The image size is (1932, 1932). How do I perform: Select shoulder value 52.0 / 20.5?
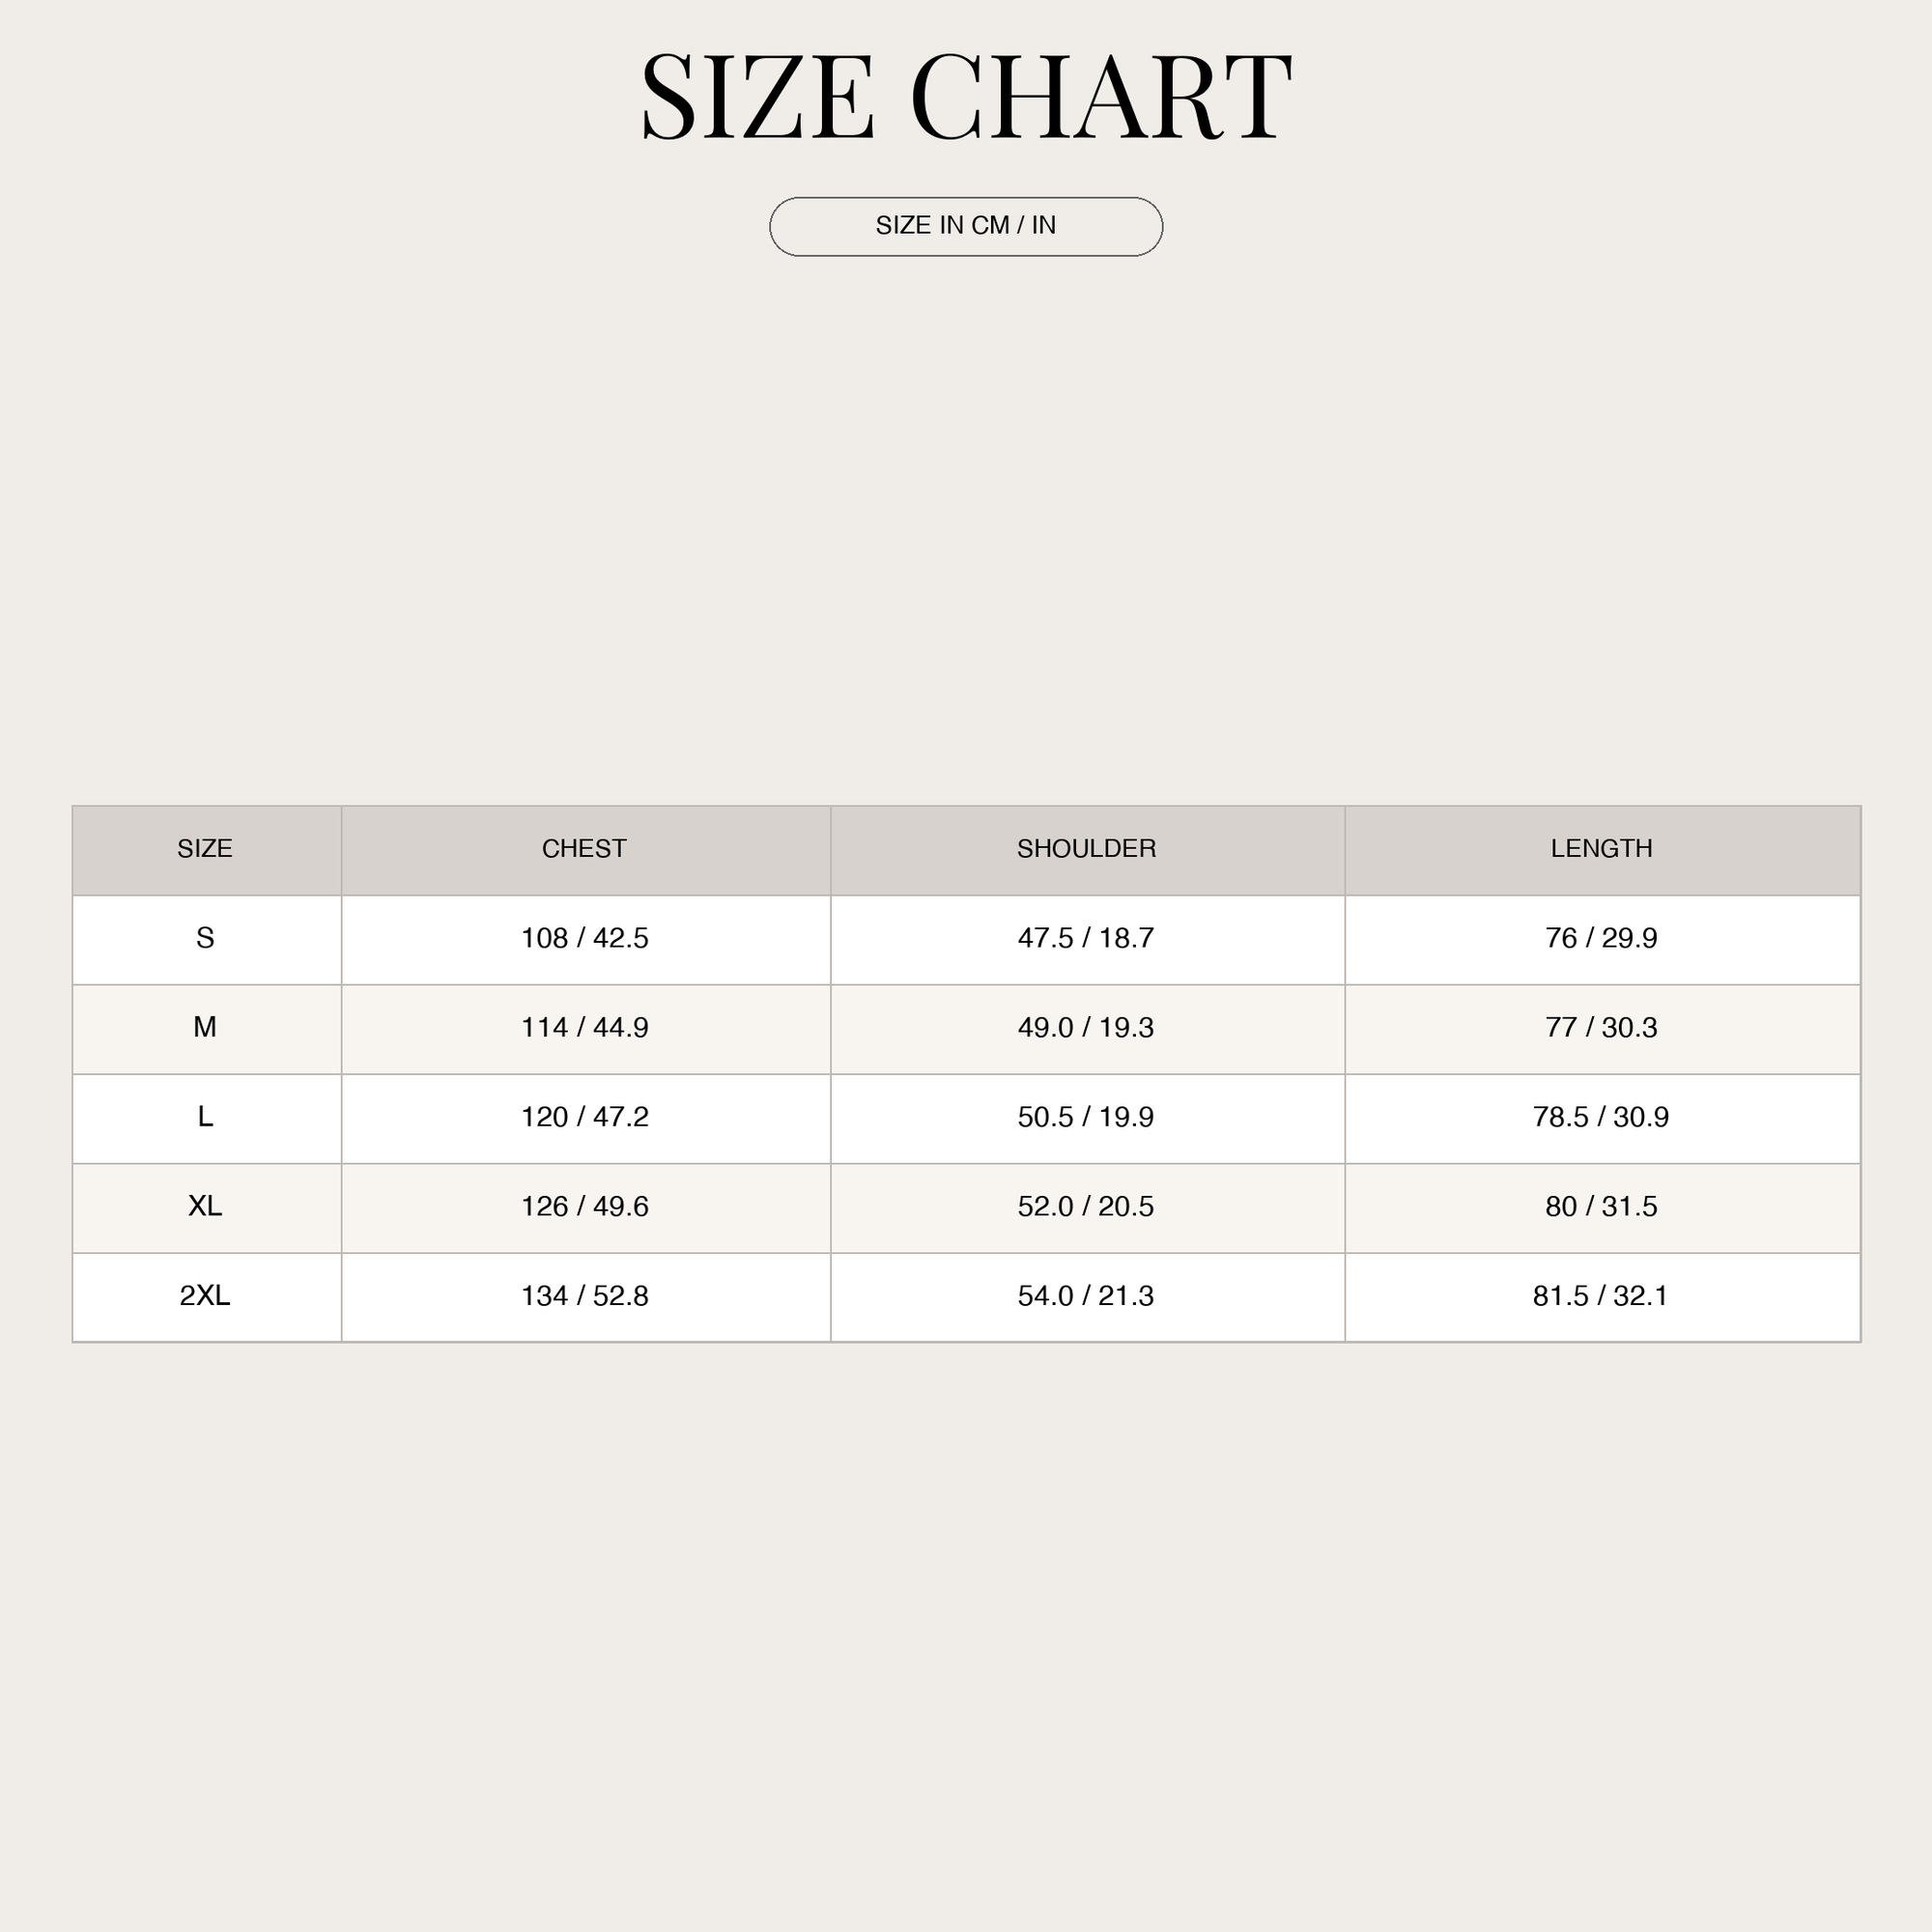(1086, 1206)
